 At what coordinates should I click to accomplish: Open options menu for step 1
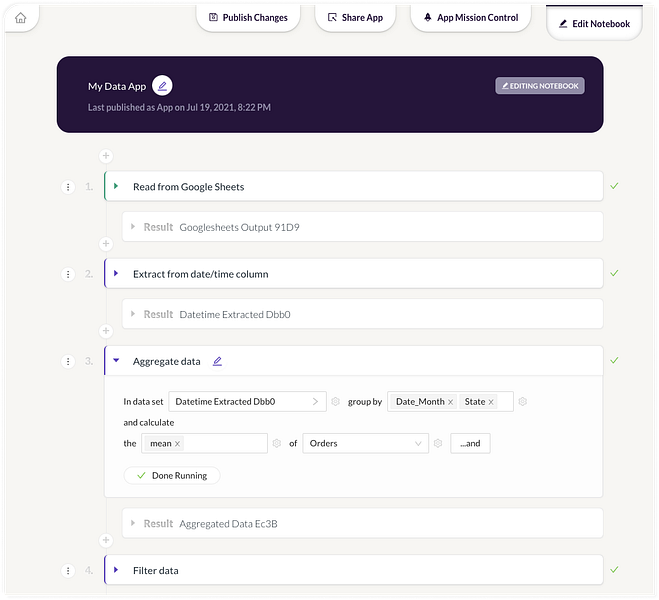coord(68,187)
